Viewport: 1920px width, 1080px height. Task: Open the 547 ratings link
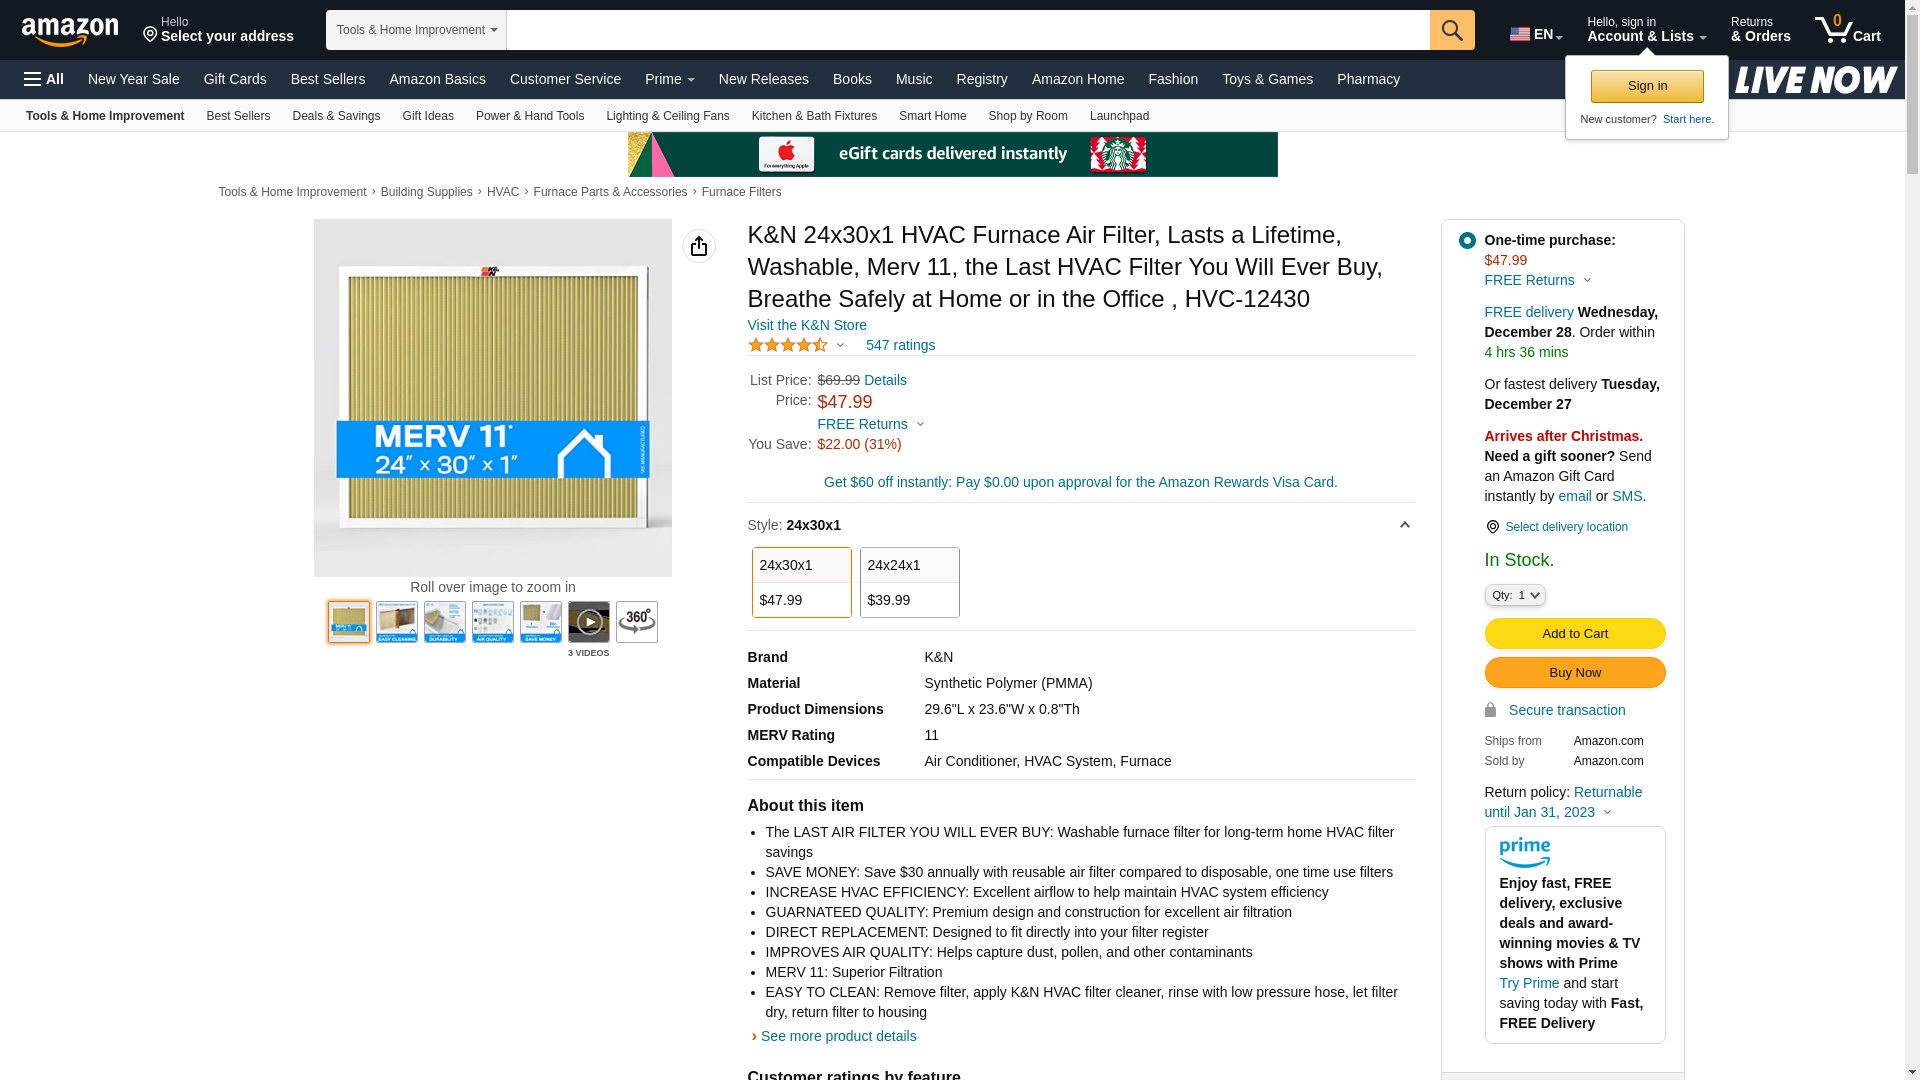click(900, 345)
